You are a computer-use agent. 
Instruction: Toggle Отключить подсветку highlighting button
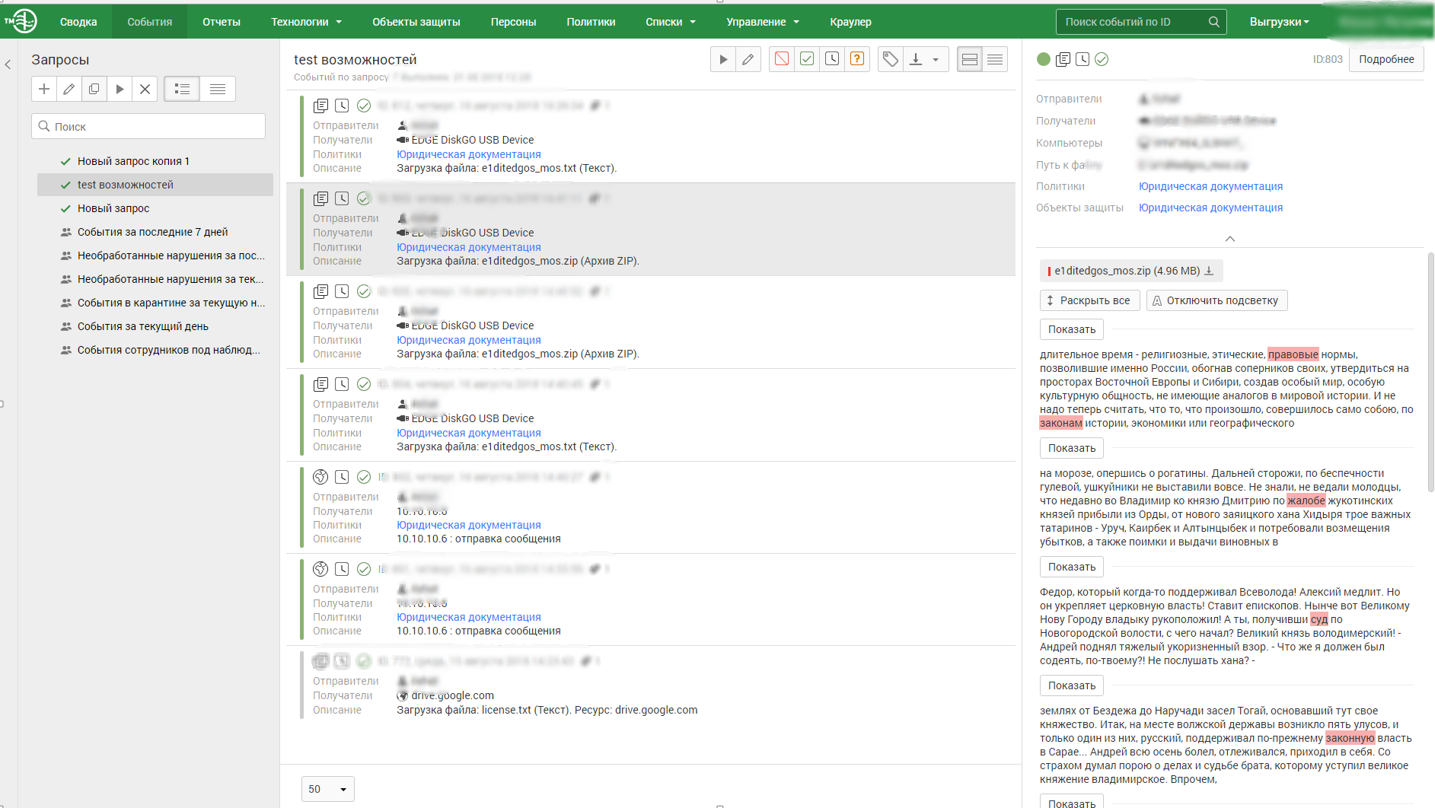pos(1216,300)
